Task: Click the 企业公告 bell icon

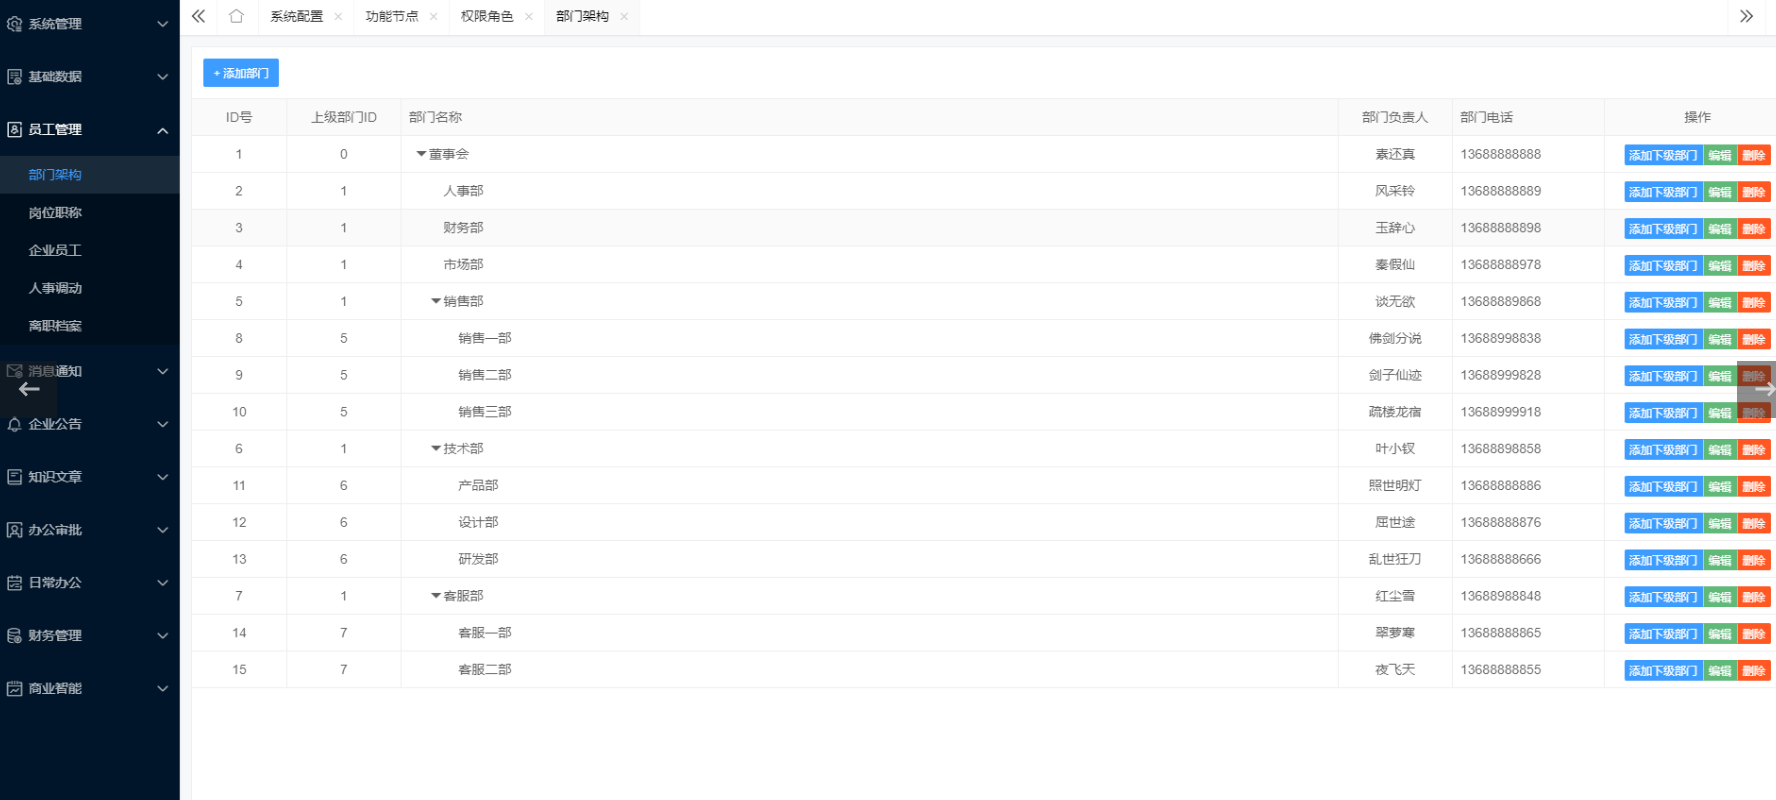Action: point(14,424)
